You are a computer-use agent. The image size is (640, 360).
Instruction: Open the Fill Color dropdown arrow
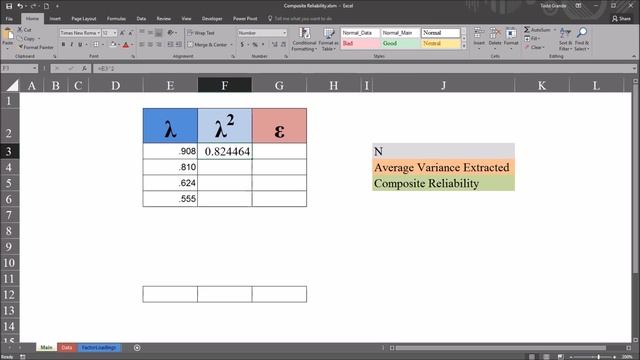[119, 44]
